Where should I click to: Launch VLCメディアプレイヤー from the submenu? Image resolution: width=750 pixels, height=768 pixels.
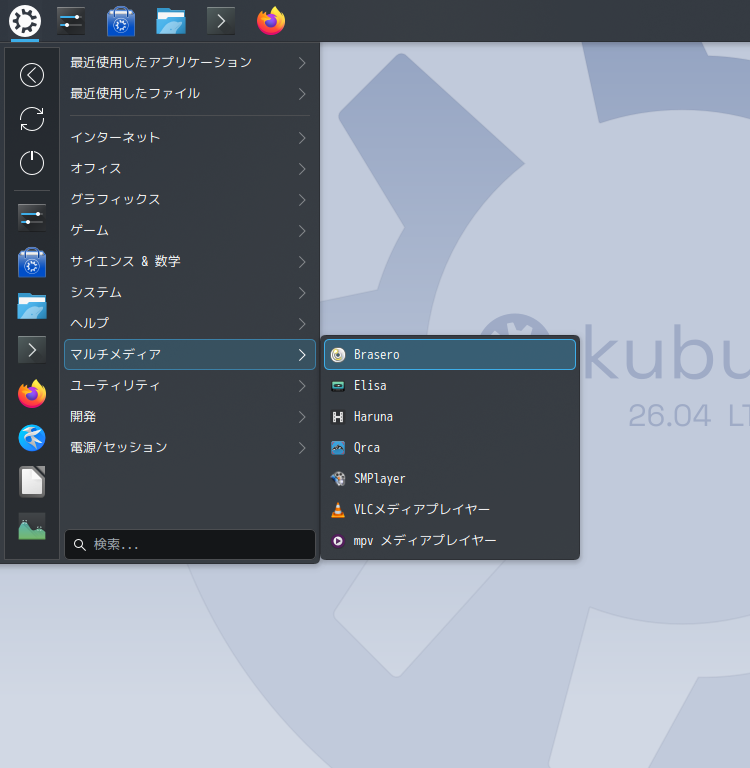click(450, 509)
